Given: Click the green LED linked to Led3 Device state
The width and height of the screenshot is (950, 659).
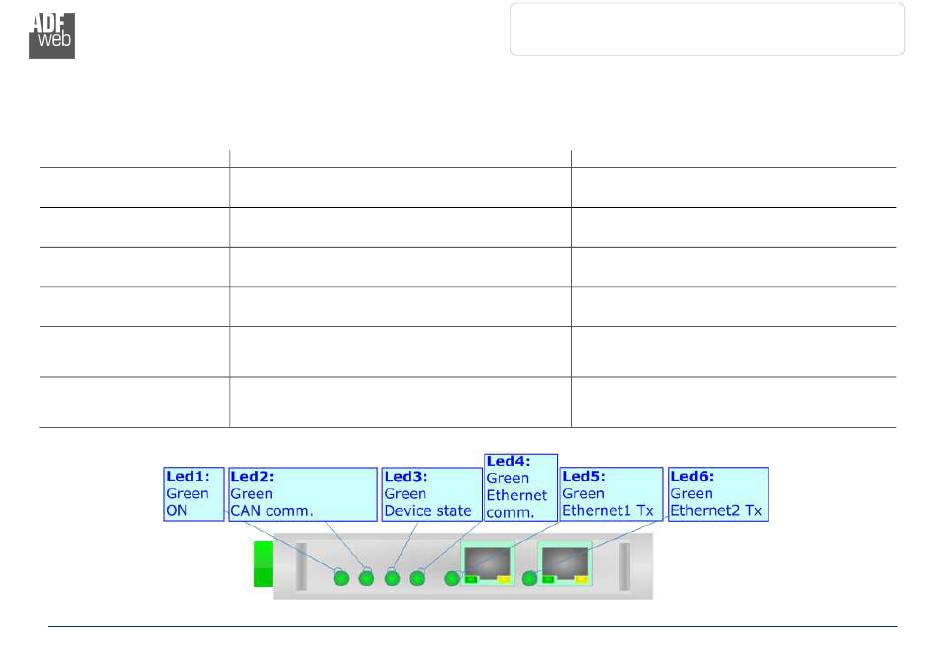Looking at the screenshot, I should 393,578.
